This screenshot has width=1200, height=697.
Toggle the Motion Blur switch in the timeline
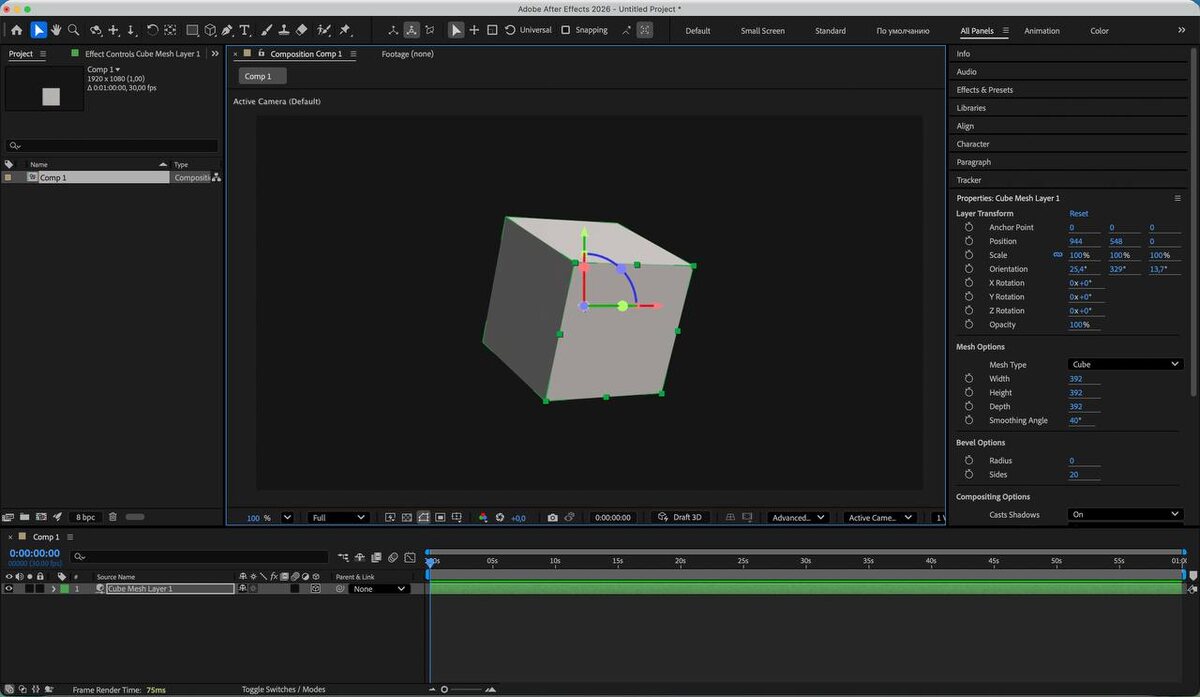(394, 557)
